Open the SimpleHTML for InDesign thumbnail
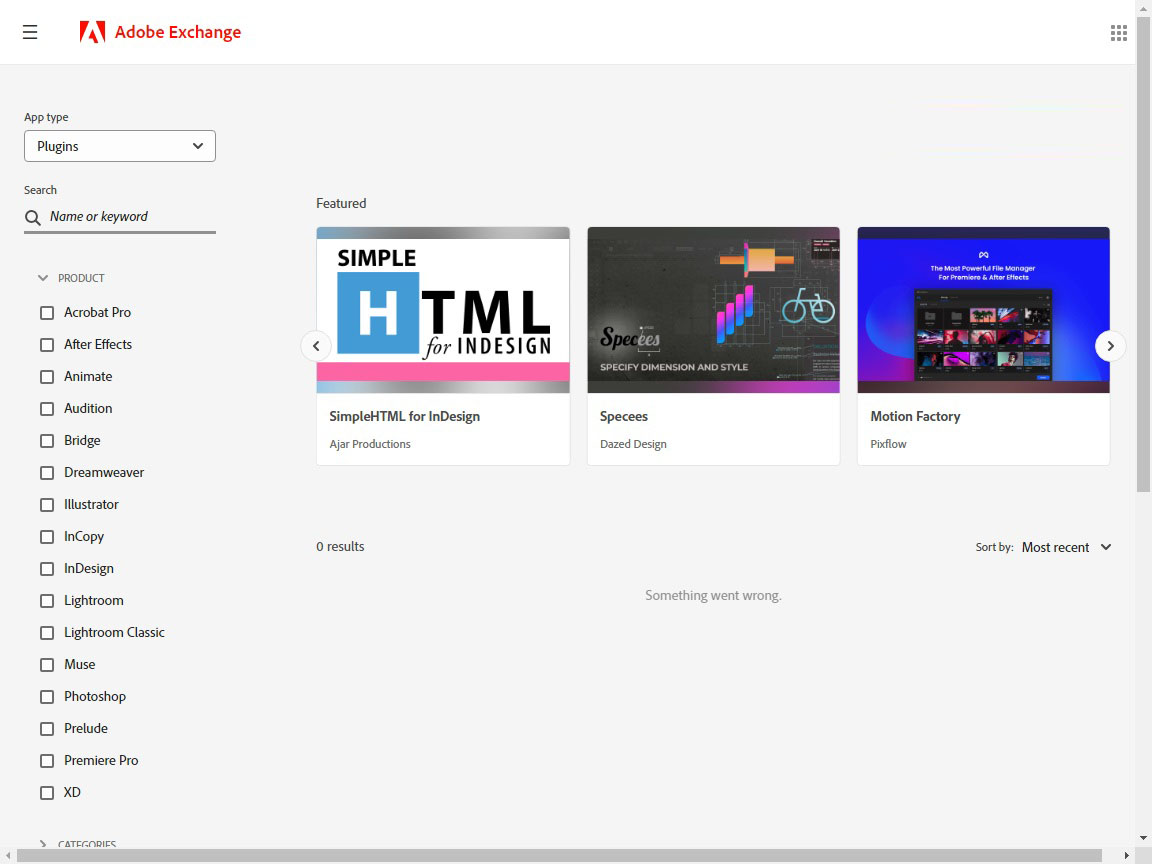Image resolution: width=1152 pixels, height=864 pixels. coord(443,310)
